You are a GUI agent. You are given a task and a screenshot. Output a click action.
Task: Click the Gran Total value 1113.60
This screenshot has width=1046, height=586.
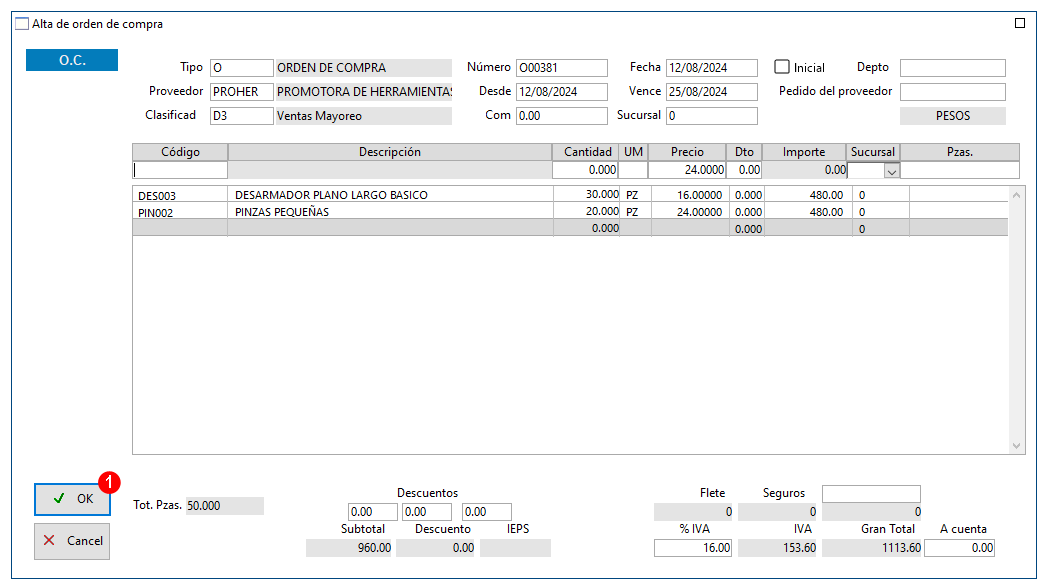point(872,548)
